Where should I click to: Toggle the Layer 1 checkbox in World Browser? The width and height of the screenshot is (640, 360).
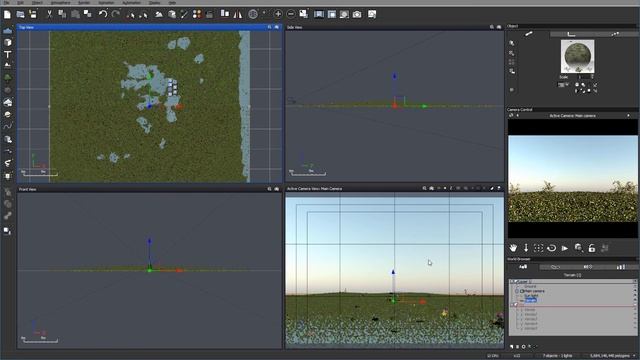click(x=516, y=282)
